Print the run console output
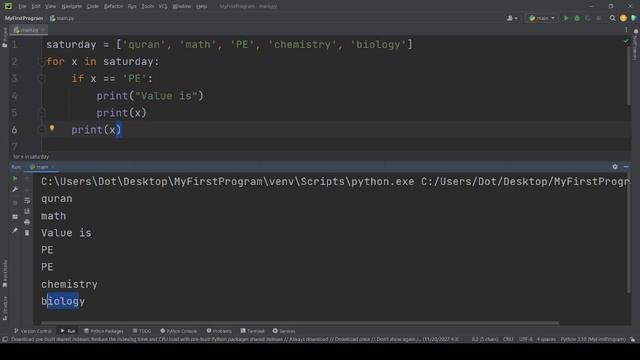This screenshot has height=360, width=640. pyautogui.click(x=27, y=222)
